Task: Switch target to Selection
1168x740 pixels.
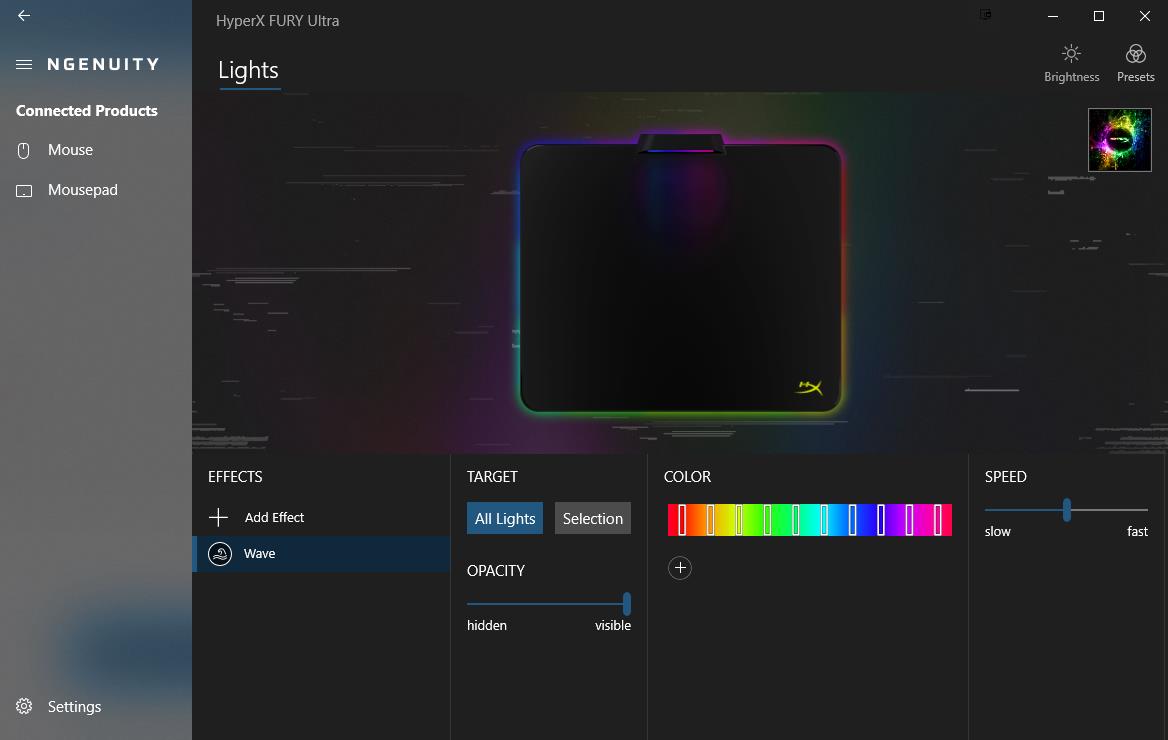Action: (x=592, y=518)
